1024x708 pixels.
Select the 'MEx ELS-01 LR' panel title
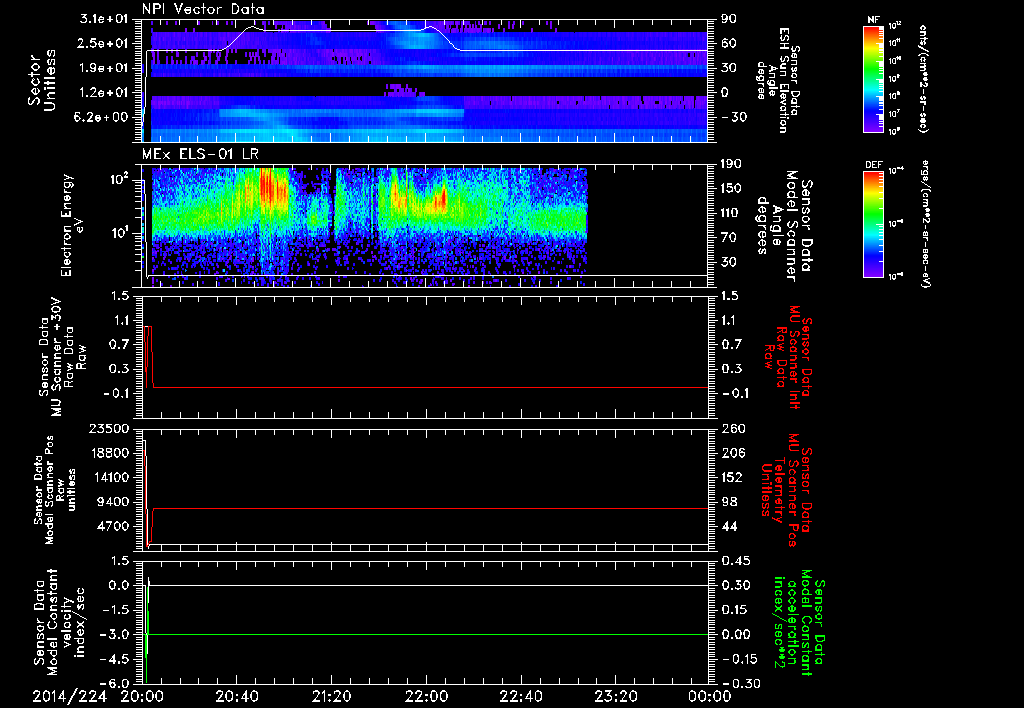(200, 154)
